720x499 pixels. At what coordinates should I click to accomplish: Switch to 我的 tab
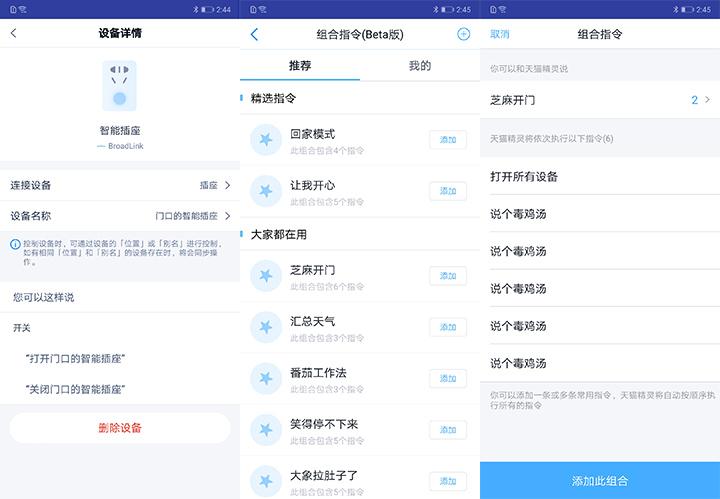click(420, 66)
